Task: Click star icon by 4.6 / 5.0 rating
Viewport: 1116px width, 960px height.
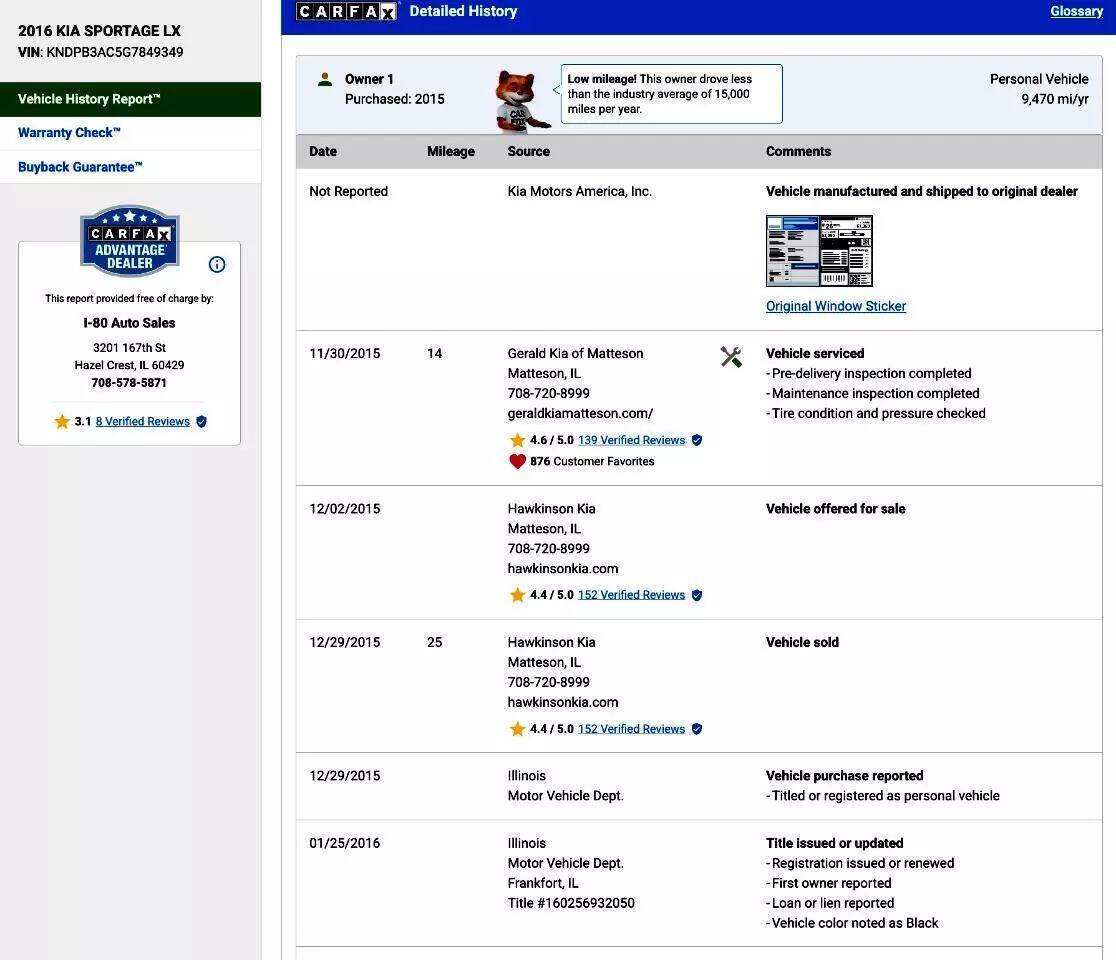Action: (x=517, y=440)
